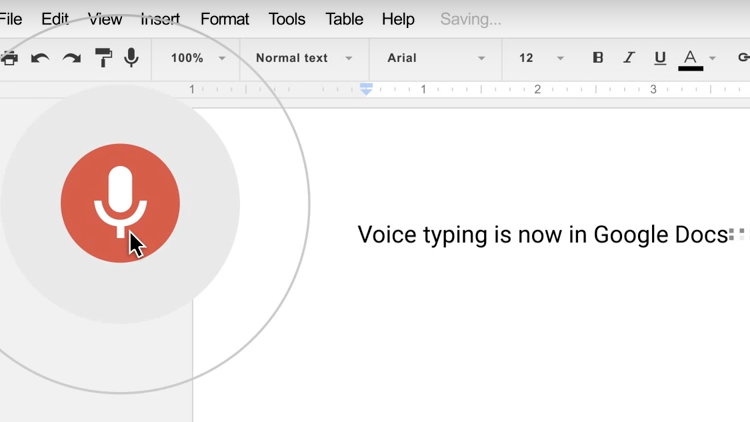Click the ruler at the 3 mark
This screenshot has height=422, width=750.
coord(653,89)
